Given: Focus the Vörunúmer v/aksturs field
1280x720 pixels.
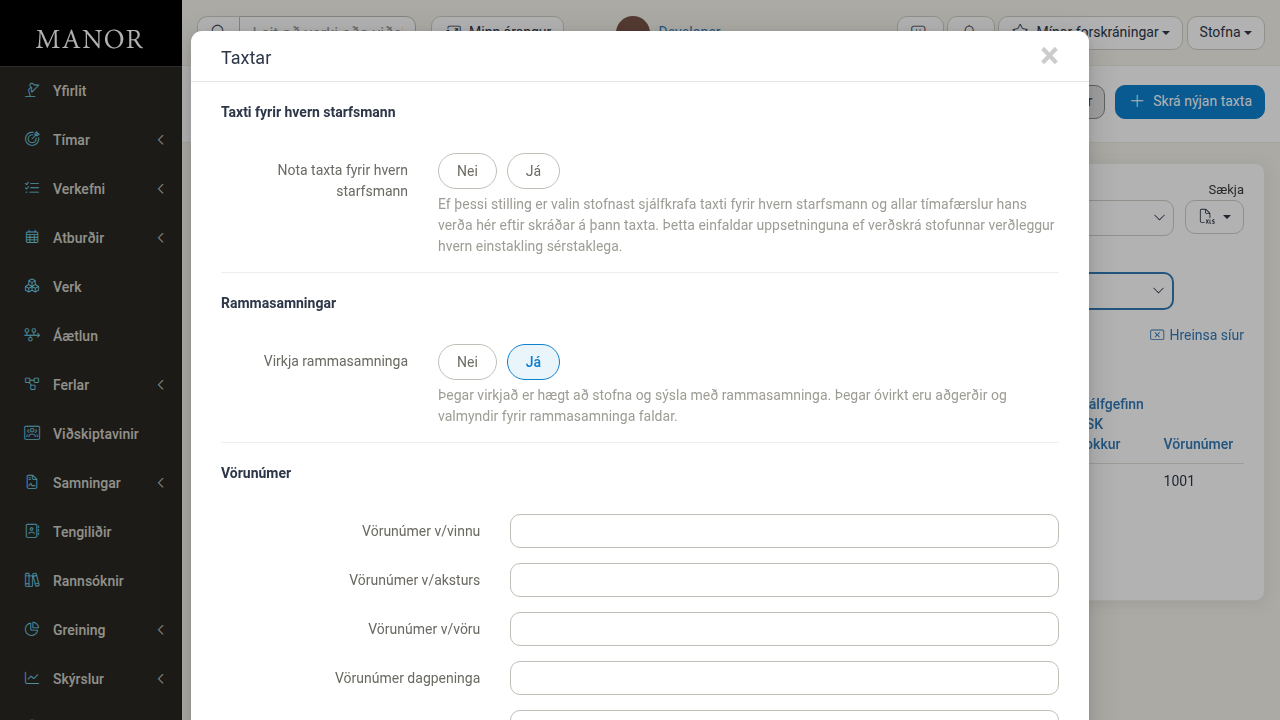Looking at the screenshot, I should point(784,580).
